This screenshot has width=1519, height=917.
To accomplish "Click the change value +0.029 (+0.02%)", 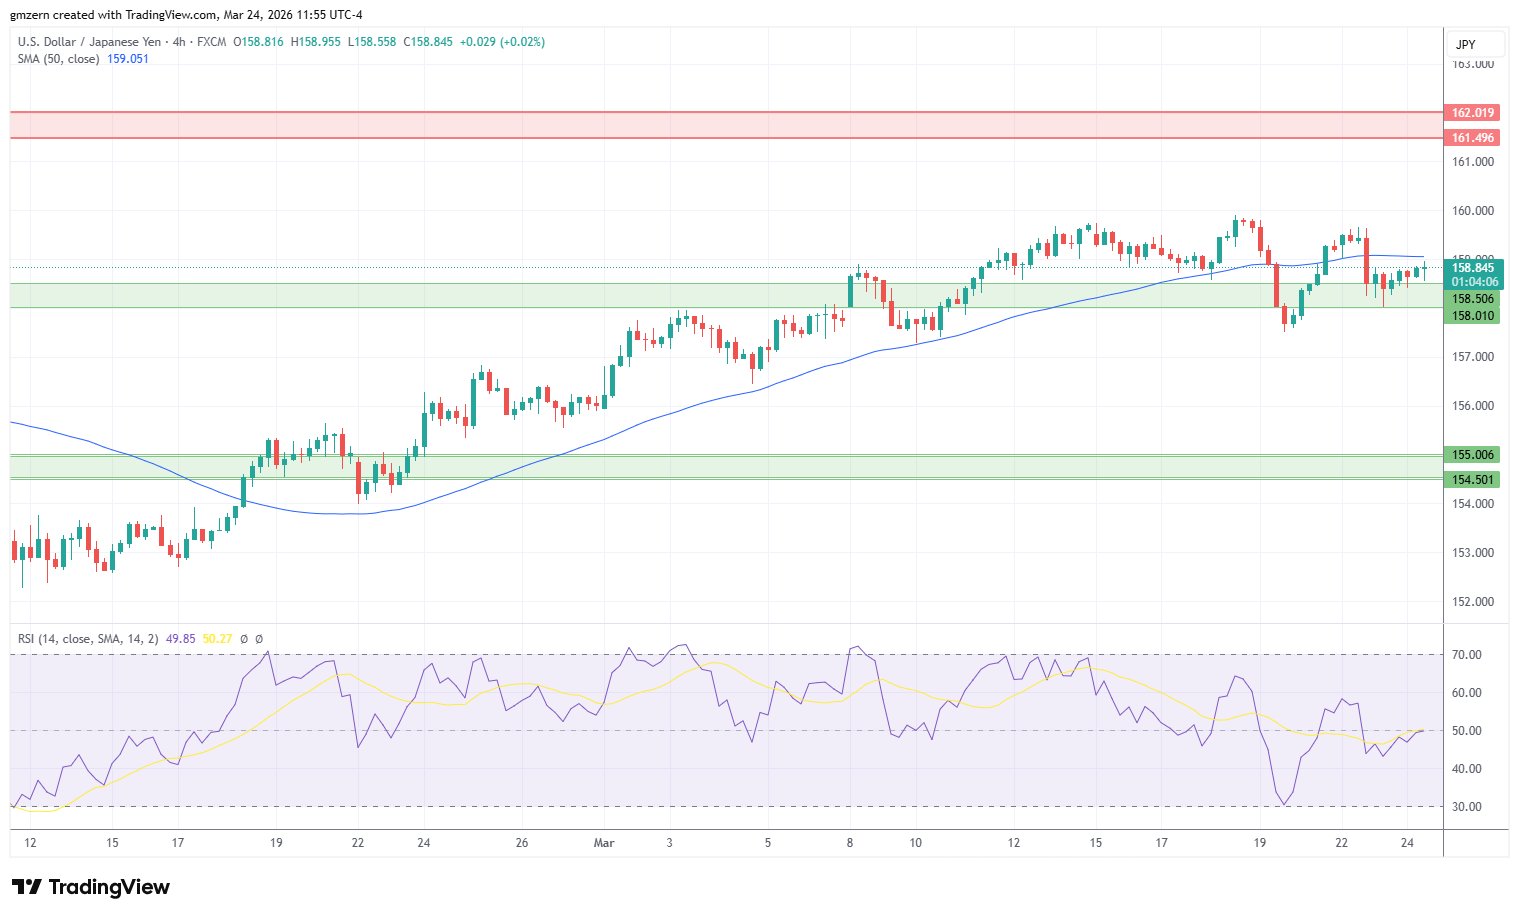I will click(502, 42).
